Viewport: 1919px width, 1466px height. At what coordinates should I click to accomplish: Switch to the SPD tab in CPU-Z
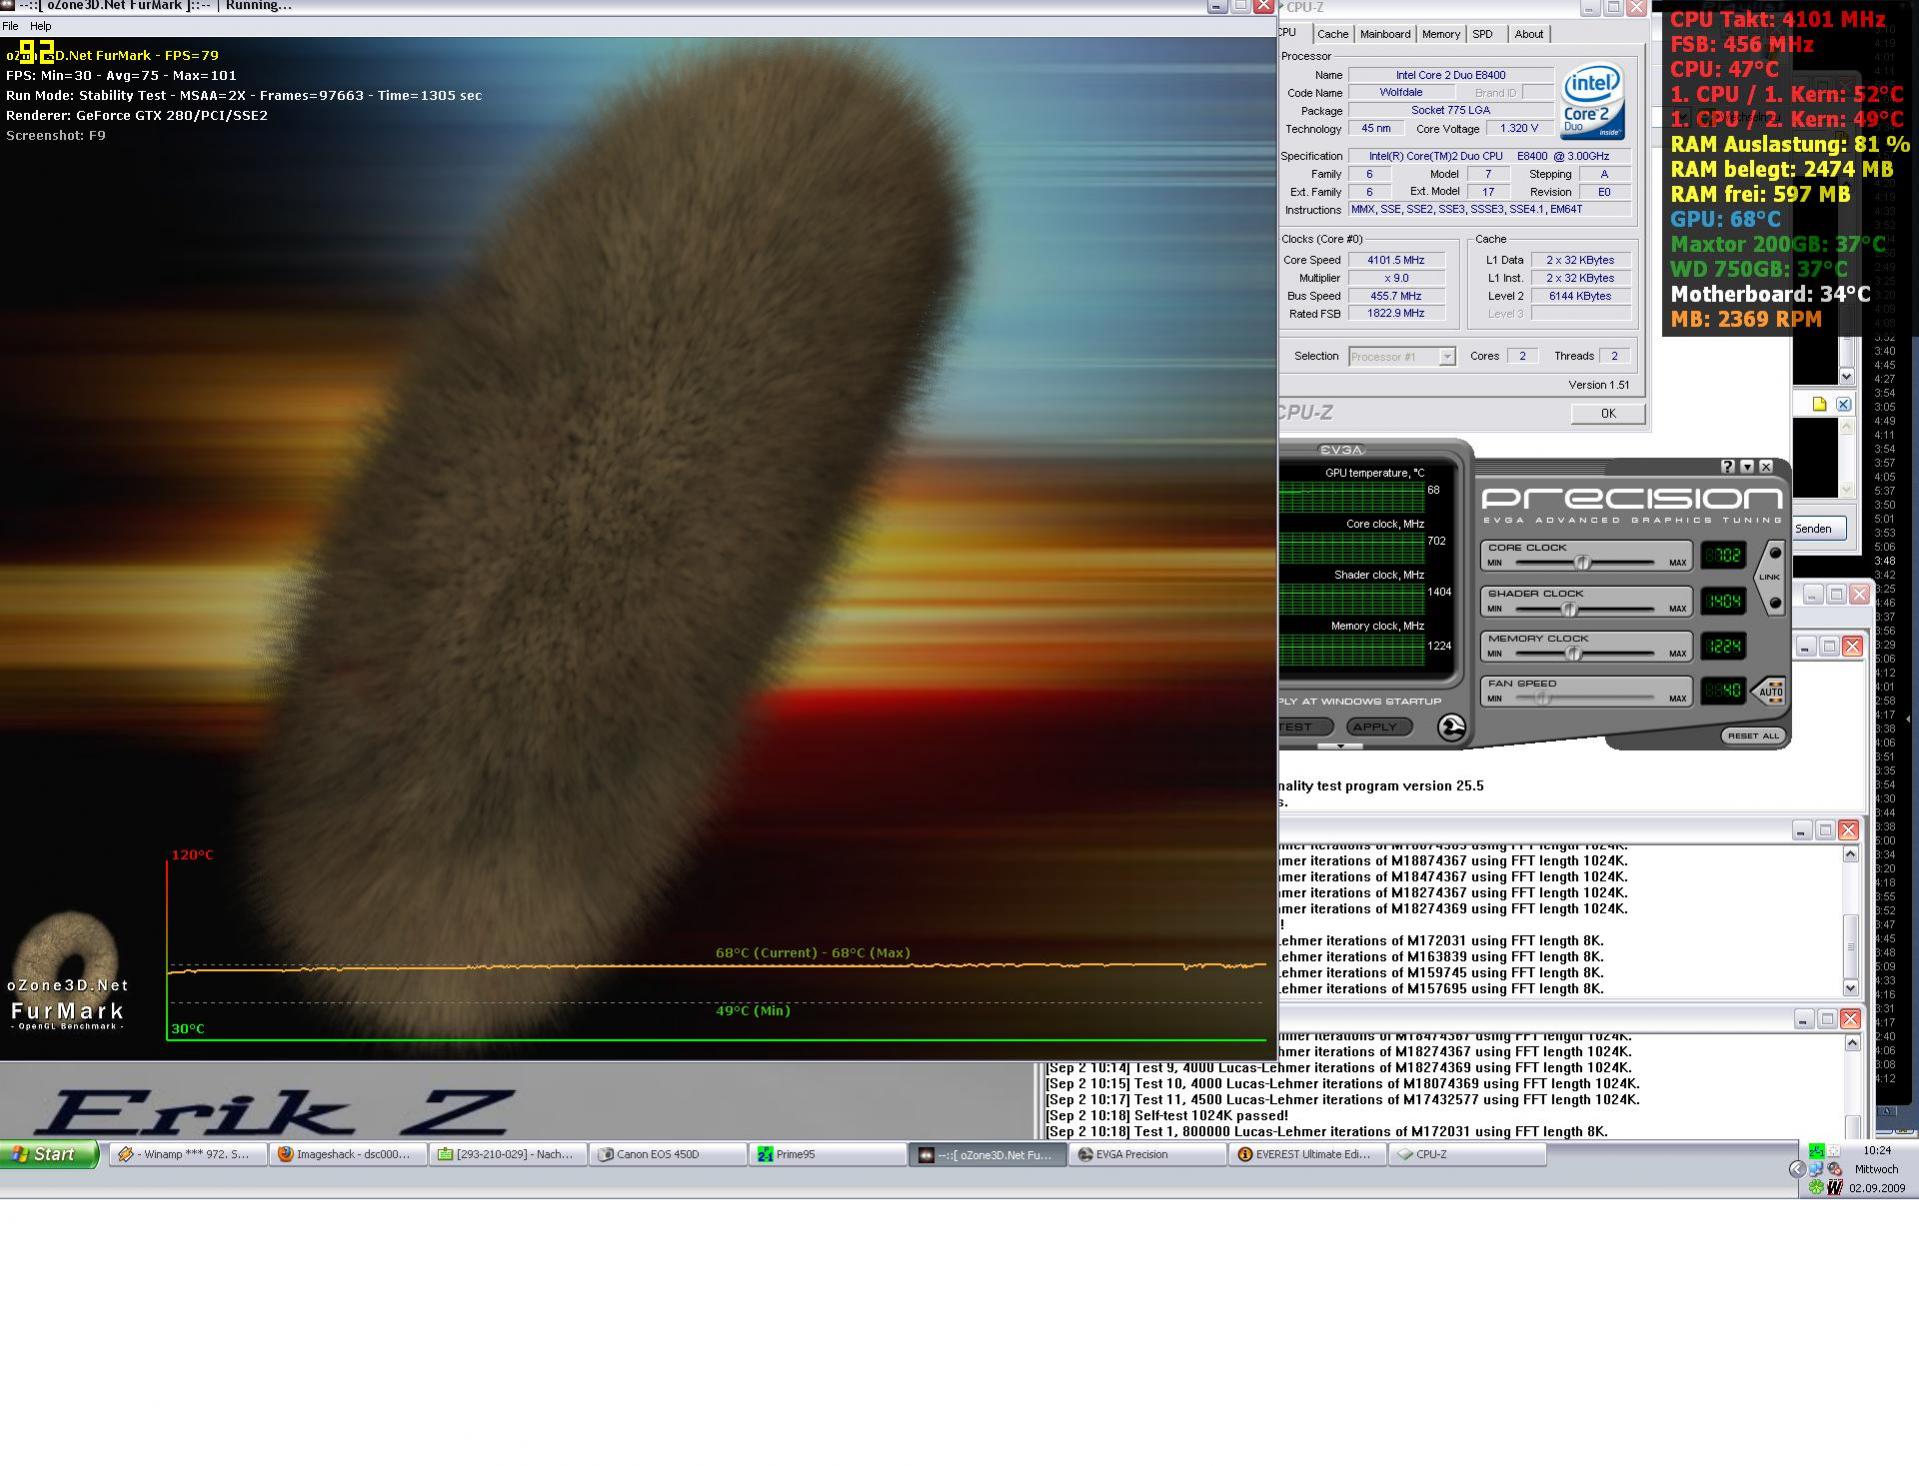[1482, 34]
